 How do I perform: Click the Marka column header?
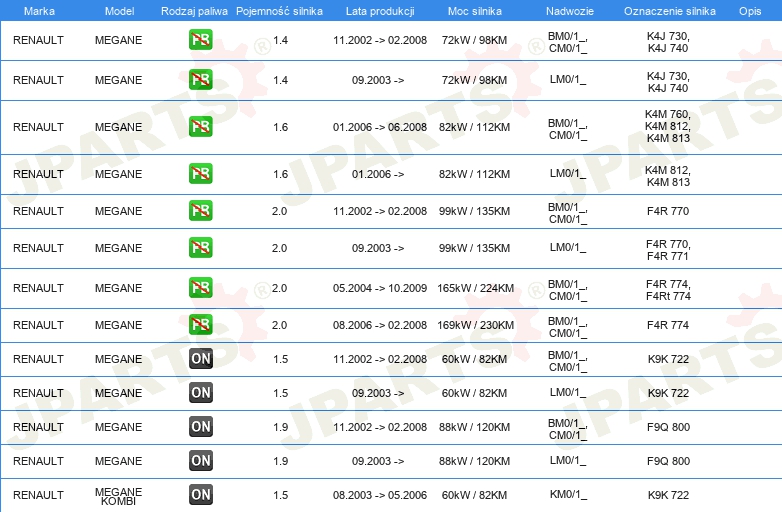(x=39, y=11)
